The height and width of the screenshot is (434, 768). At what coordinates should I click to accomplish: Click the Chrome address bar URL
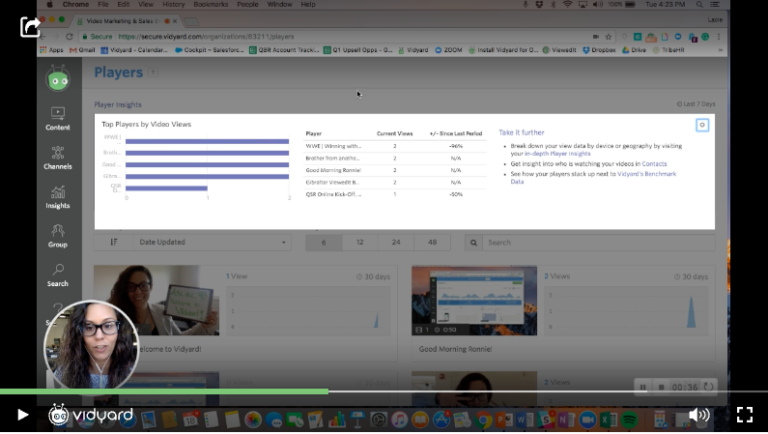(x=206, y=37)
